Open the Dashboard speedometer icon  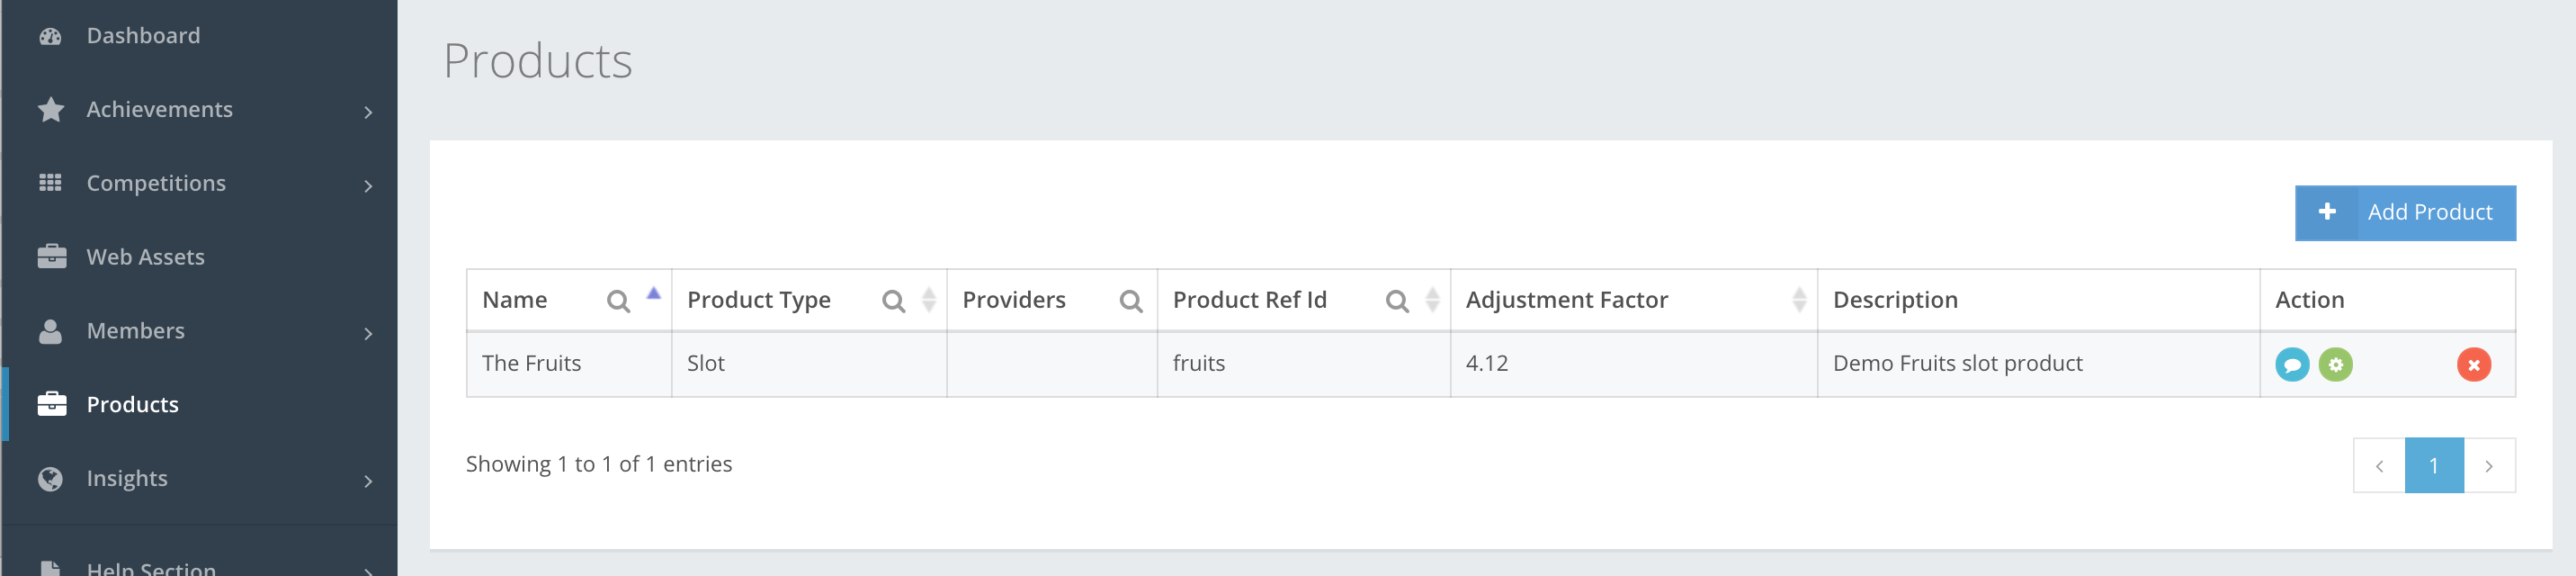(49, 34)
